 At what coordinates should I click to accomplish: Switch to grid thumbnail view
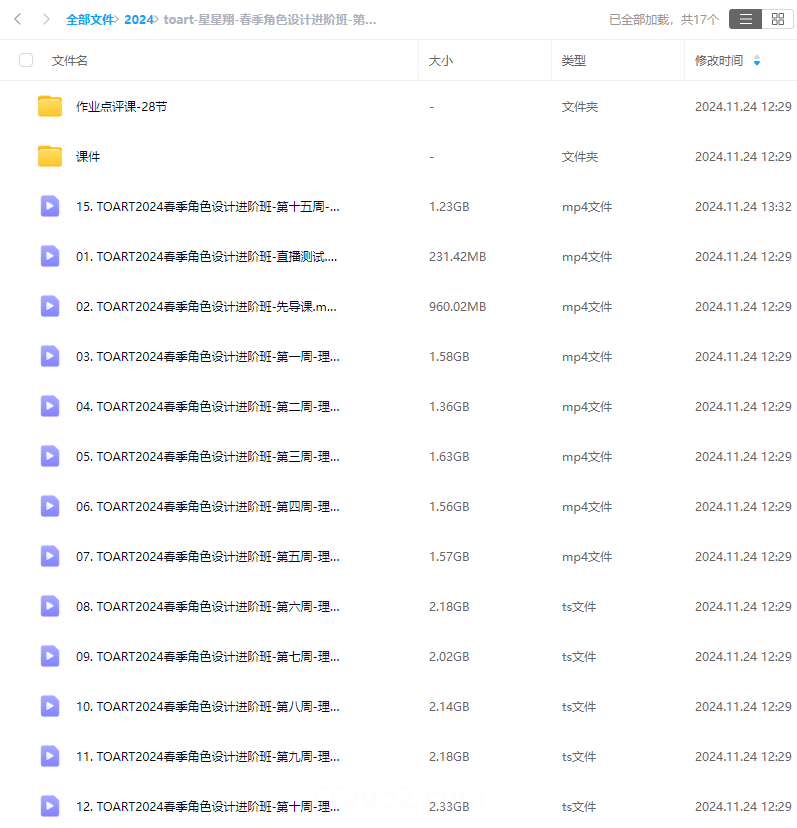tap(777, 19)
